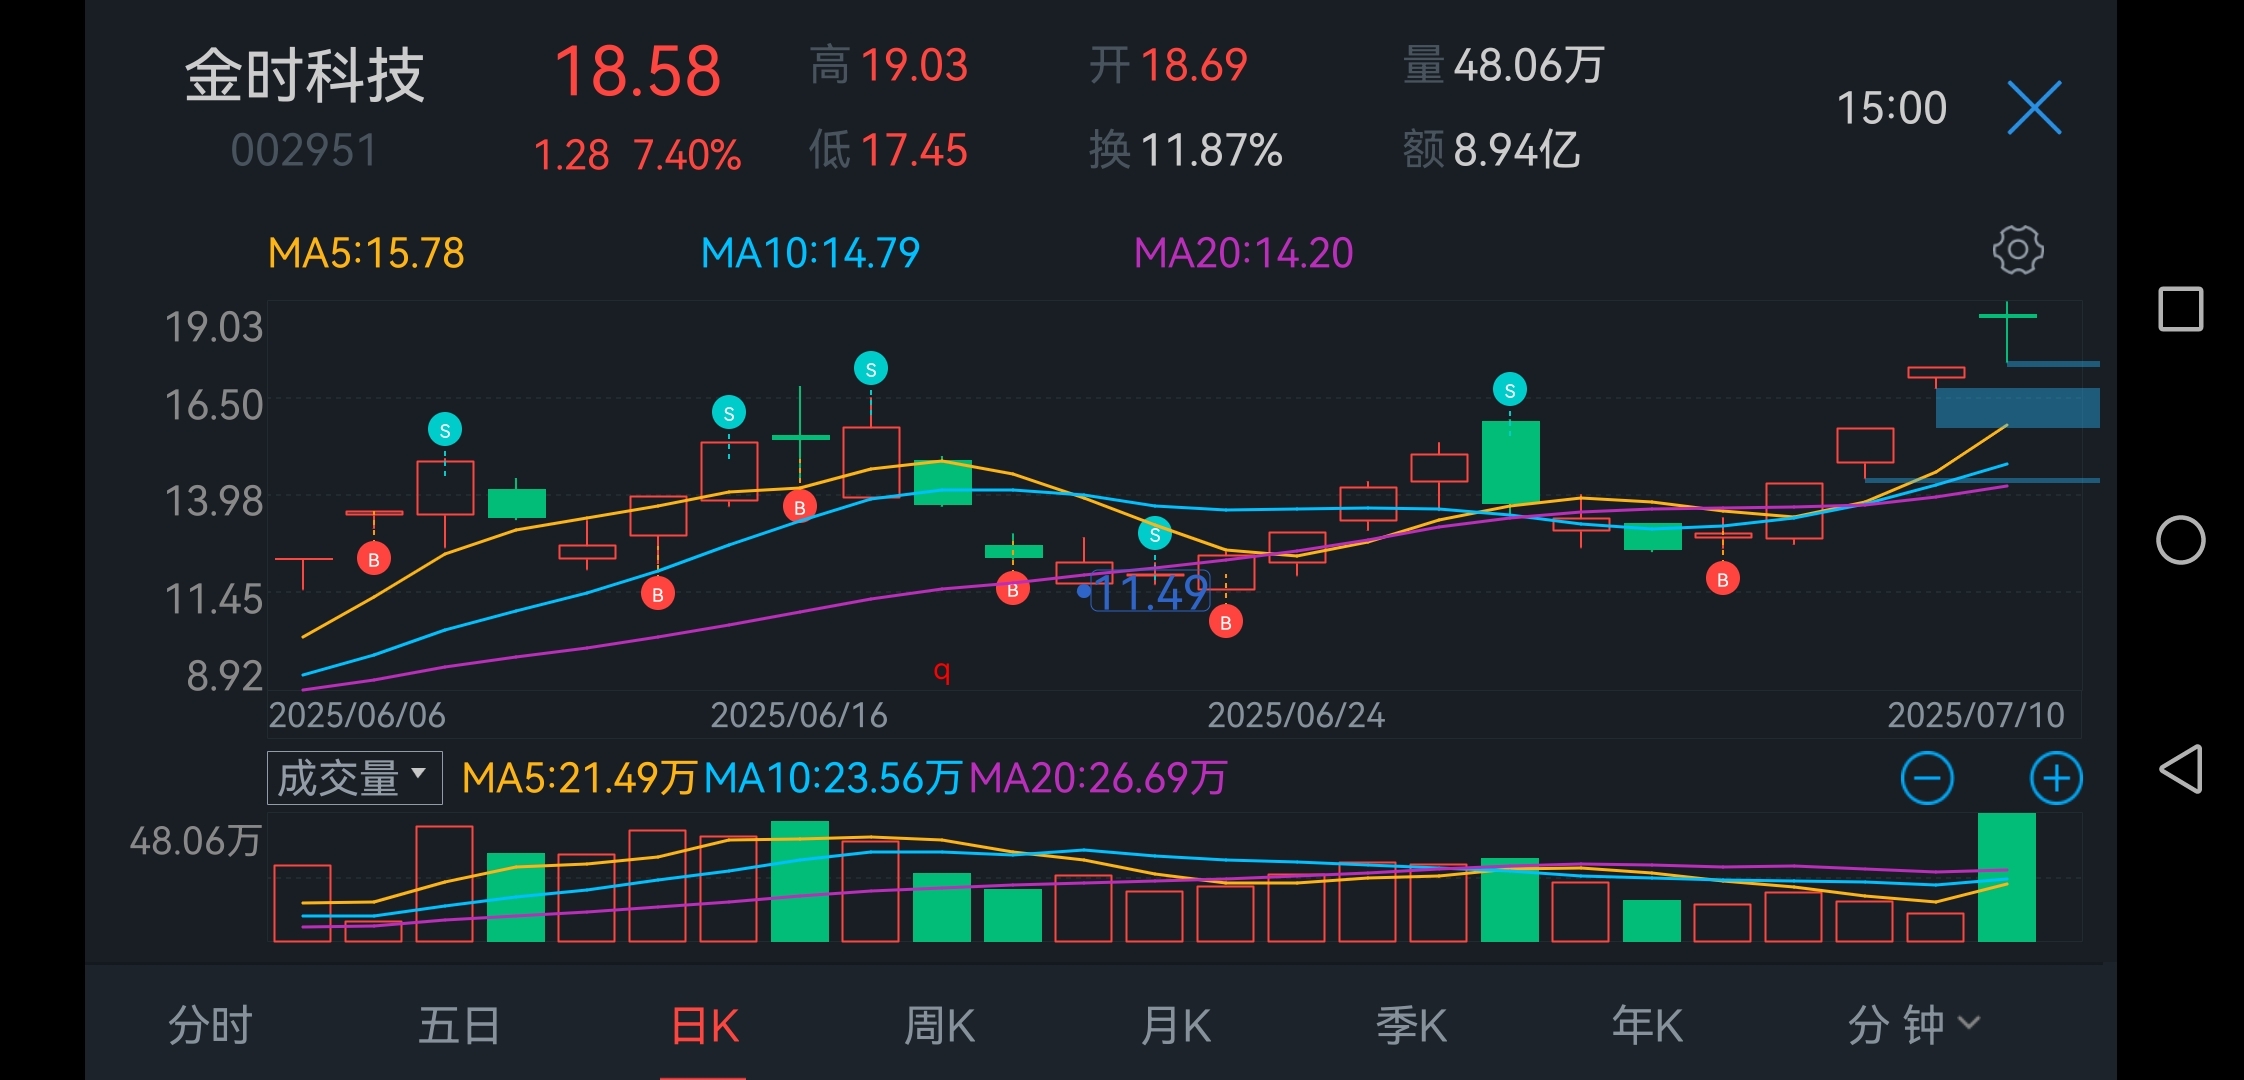The image size is (2244, 1080).
Task: Tap the 11.49 low price label
Action: coord(1152,592)
